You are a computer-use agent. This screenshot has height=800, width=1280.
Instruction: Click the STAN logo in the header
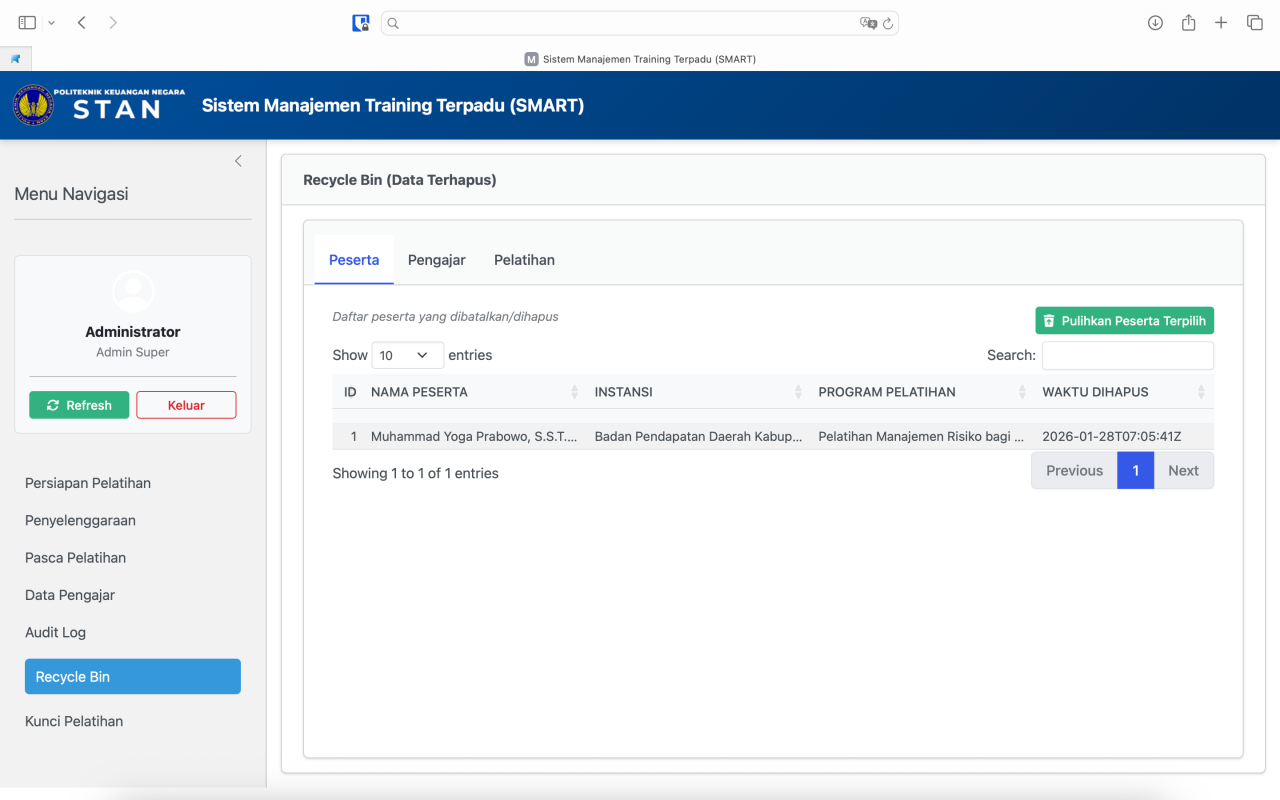[99, 105]
